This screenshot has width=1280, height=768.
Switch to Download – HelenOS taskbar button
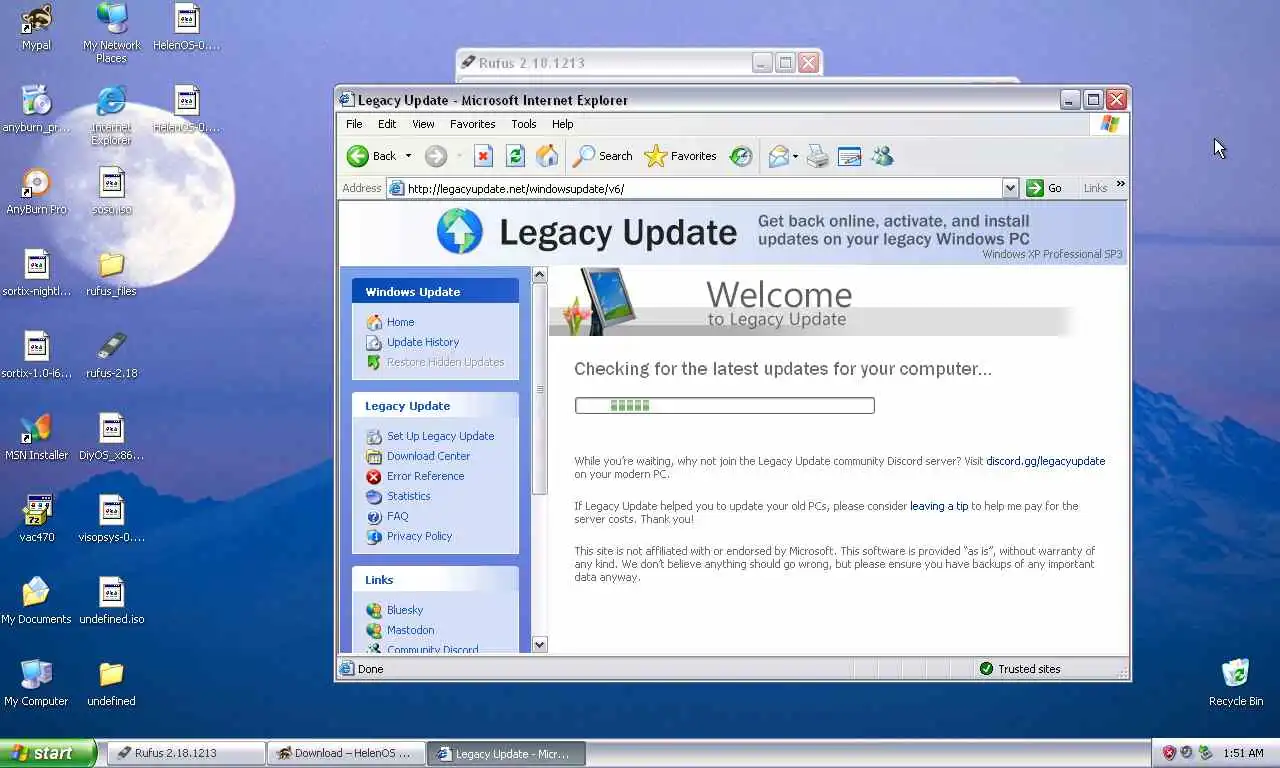coord(346,753)
